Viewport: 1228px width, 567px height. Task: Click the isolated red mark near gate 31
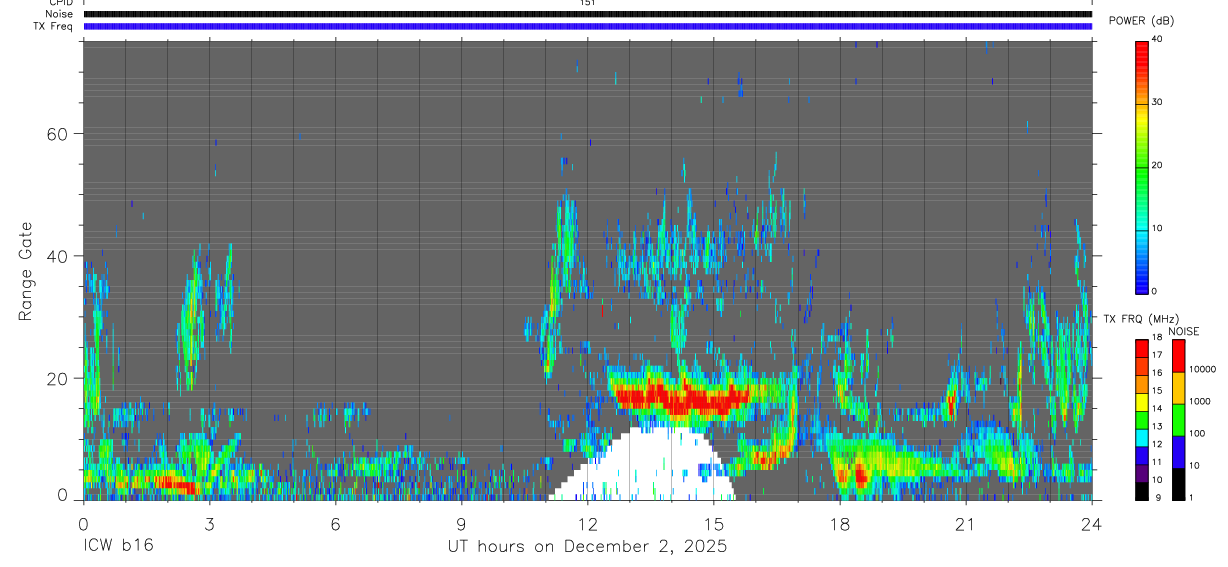(603, 312)
